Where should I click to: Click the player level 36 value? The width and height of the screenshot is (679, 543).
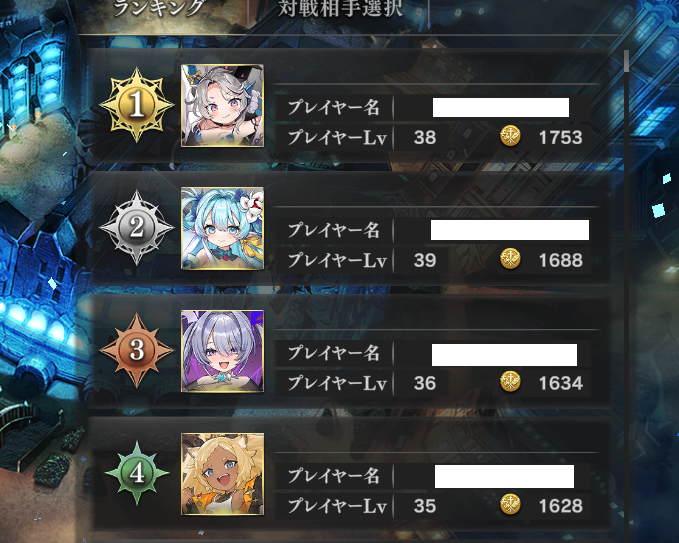pos(424,383)
